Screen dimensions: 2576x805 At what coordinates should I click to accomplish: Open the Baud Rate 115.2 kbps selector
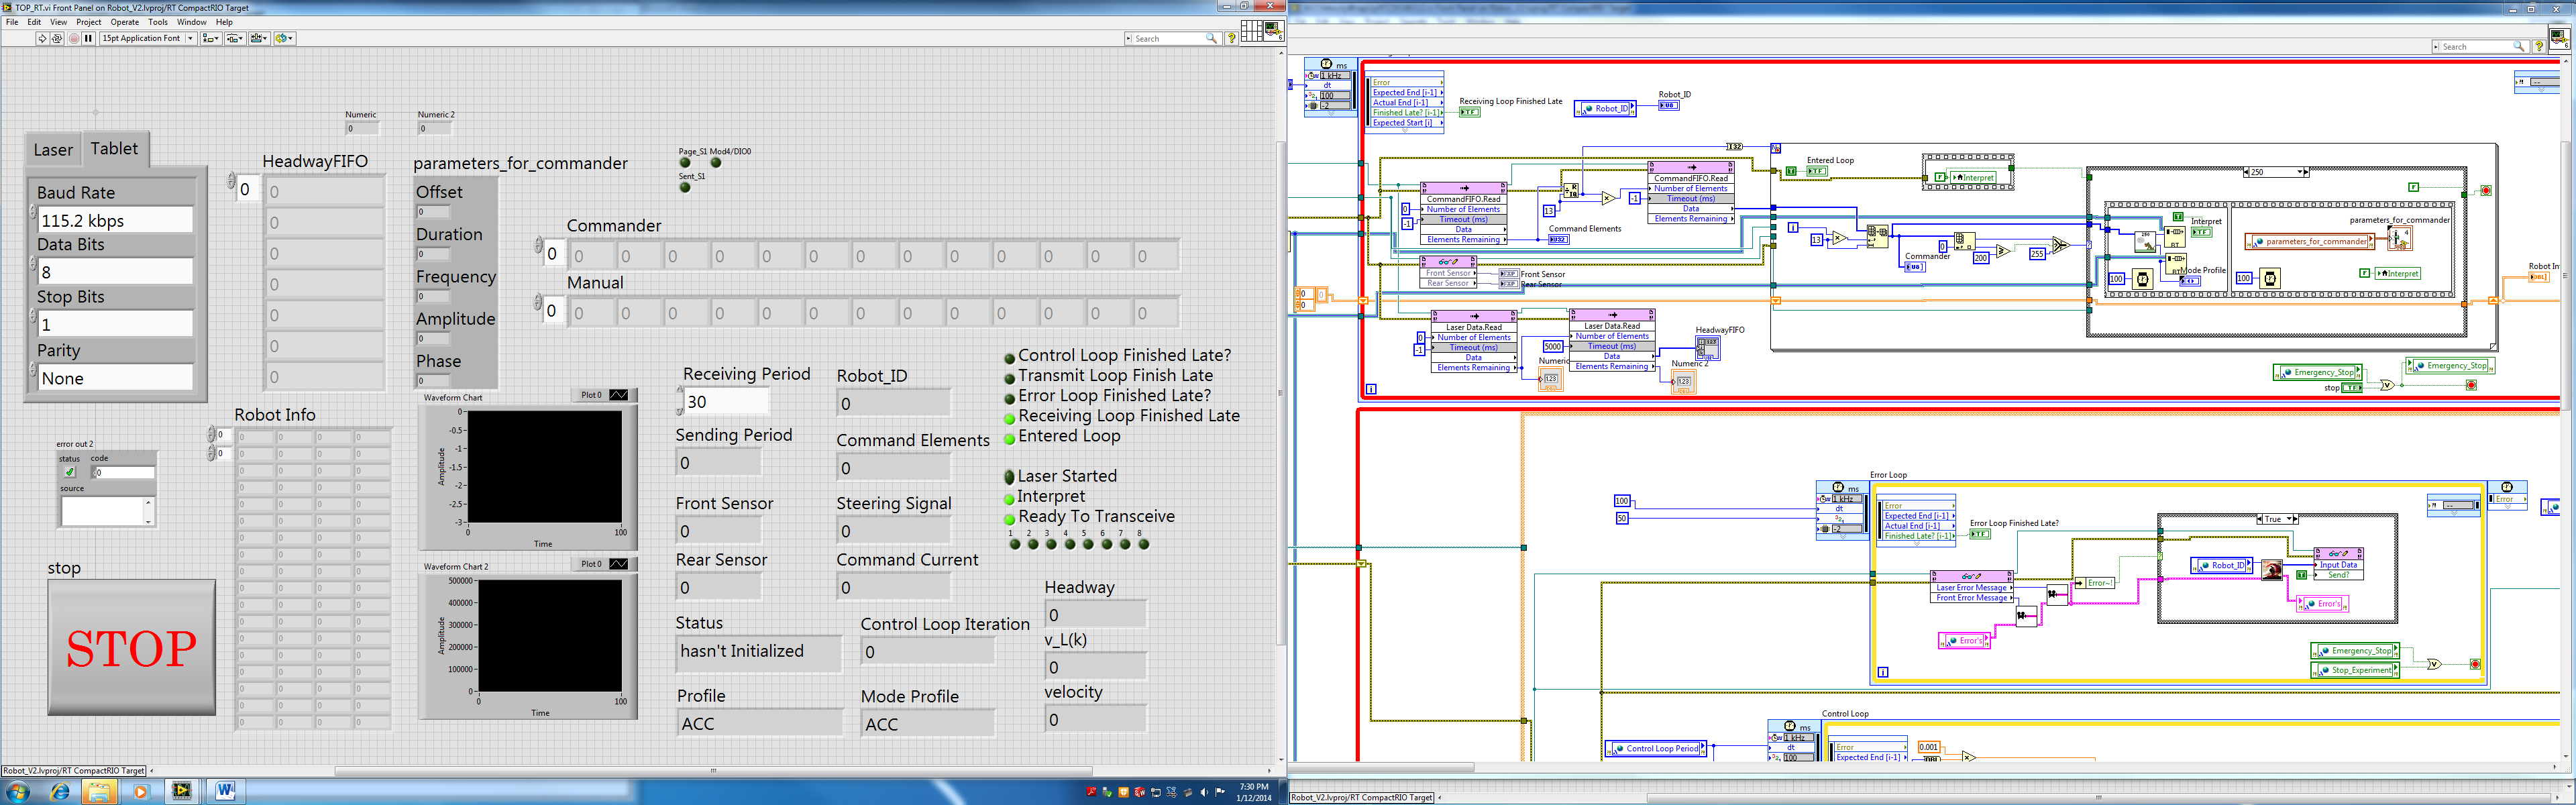click(115, 221)
